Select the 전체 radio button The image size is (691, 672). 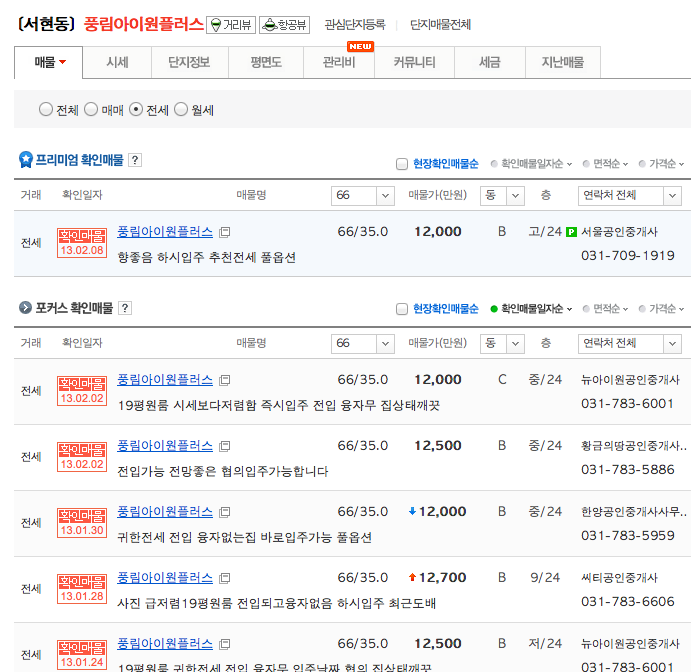point(46,109)
